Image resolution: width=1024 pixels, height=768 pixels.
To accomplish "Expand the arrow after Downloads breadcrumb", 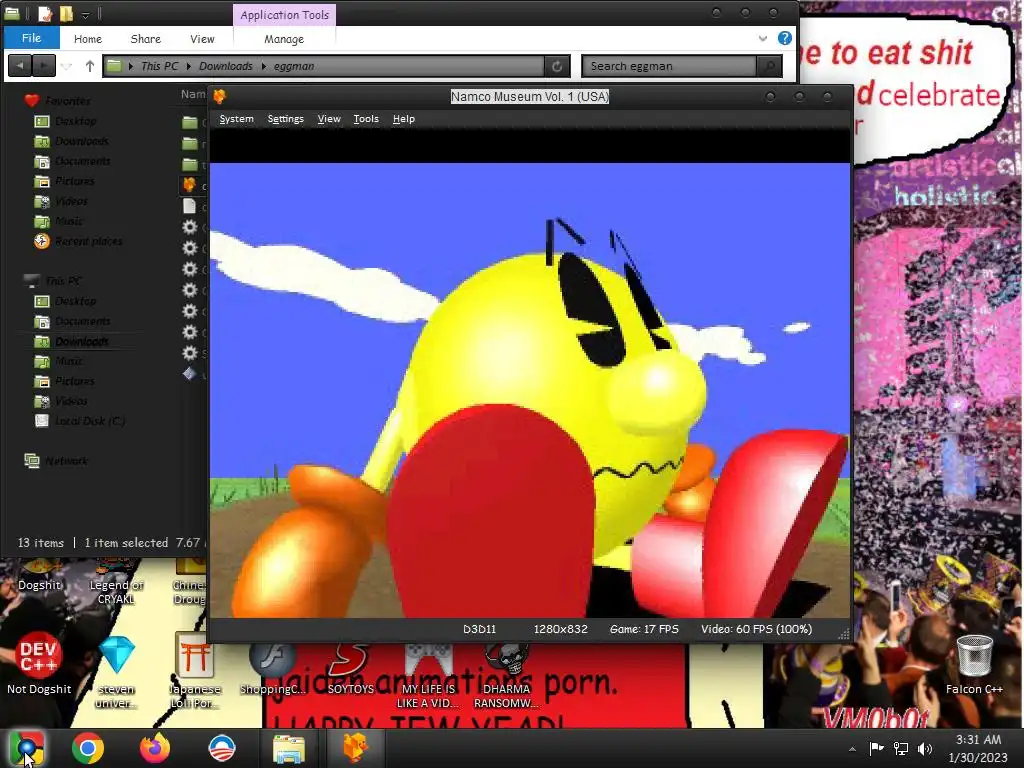I will tap(263, 66).
